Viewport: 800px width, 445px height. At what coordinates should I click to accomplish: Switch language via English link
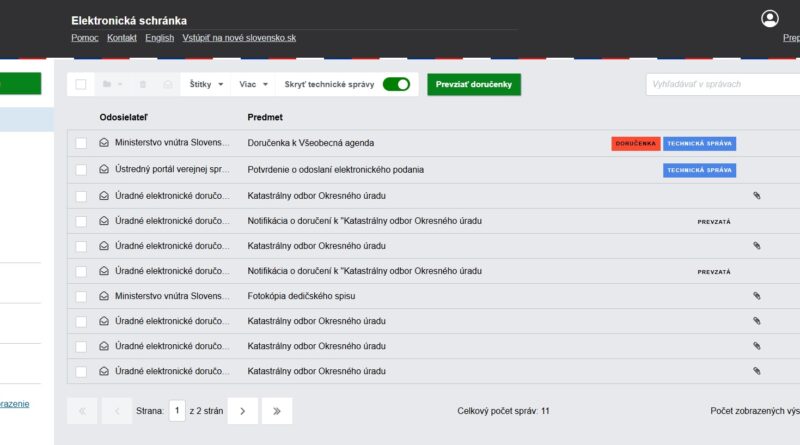[159, 38]
